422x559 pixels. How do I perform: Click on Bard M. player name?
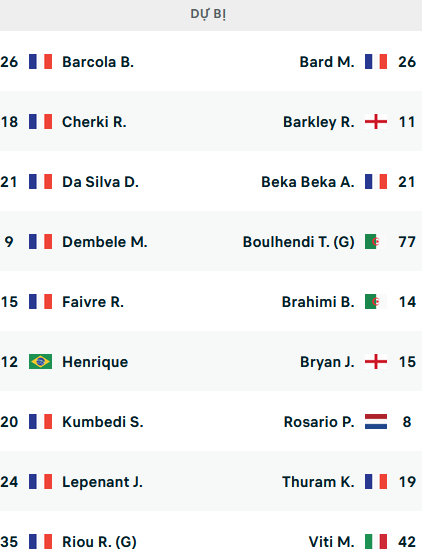[x=327, y=62]
